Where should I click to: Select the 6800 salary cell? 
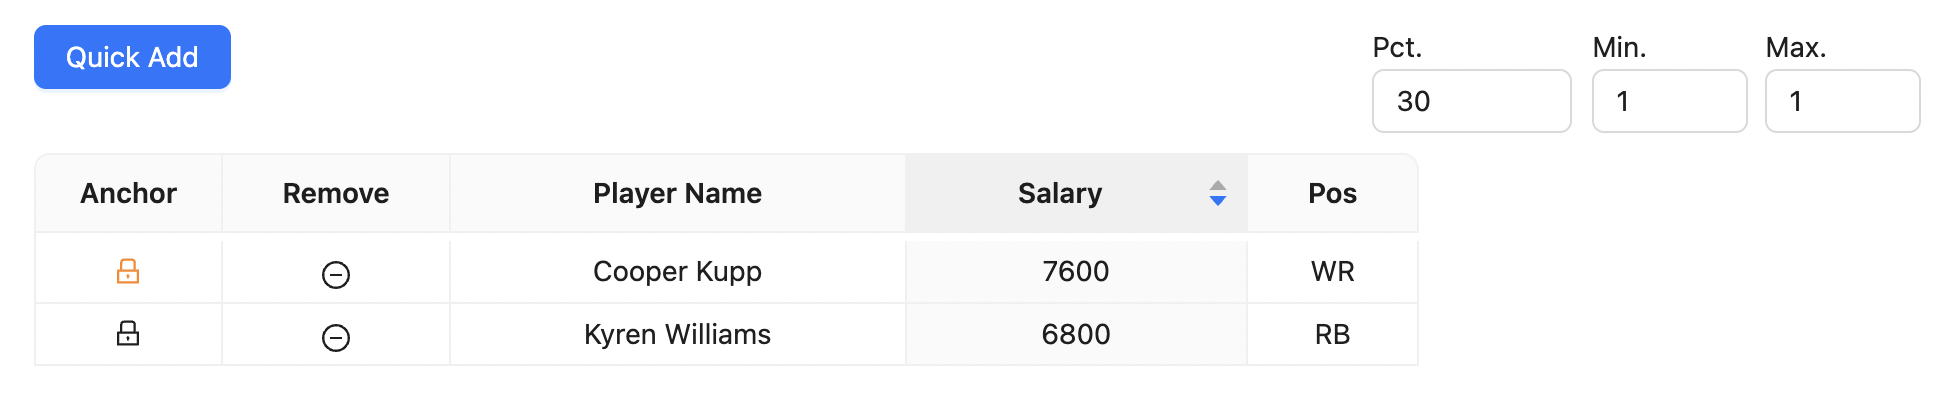tap(1076, 334)
